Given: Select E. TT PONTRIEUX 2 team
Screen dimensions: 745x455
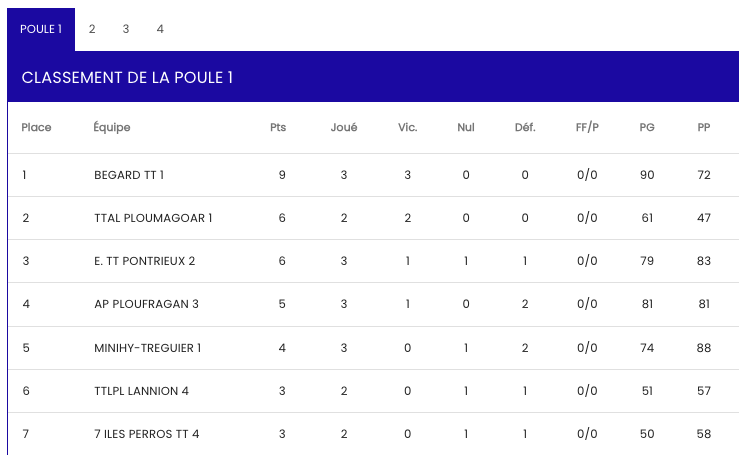Looking at the screenshot, I should [144, 261].
